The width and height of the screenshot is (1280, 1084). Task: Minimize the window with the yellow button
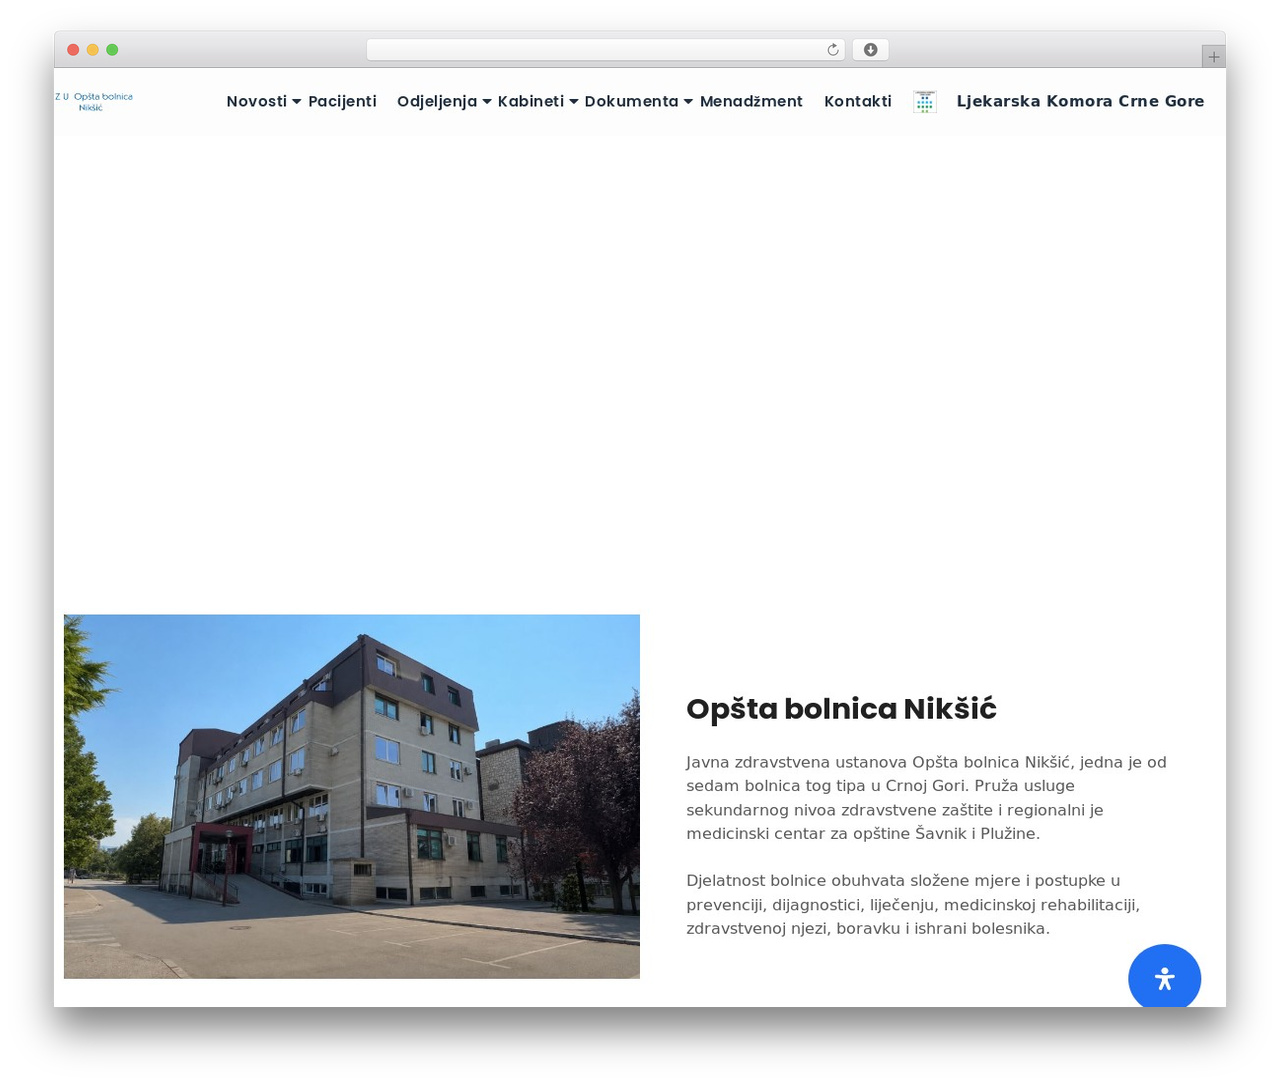tap(93, 50)
